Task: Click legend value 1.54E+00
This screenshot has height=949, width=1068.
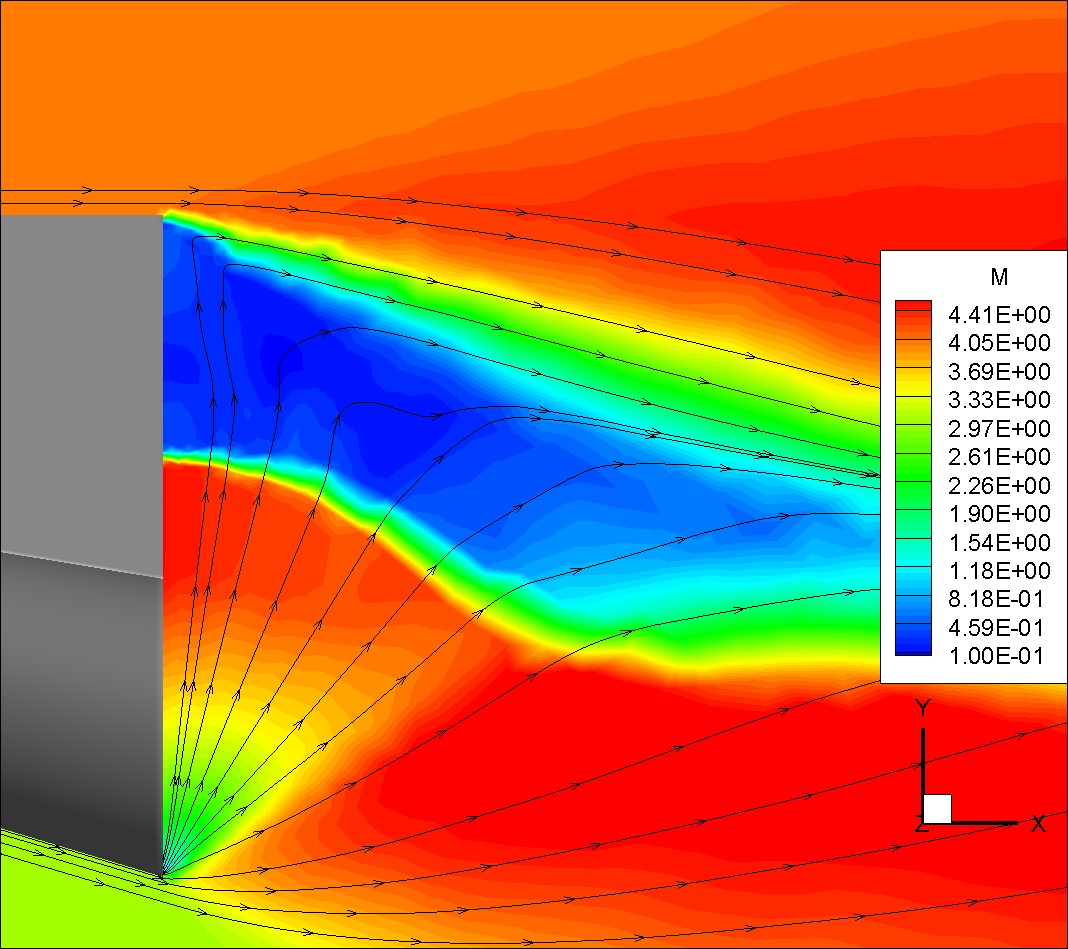Action: (999, 542)
